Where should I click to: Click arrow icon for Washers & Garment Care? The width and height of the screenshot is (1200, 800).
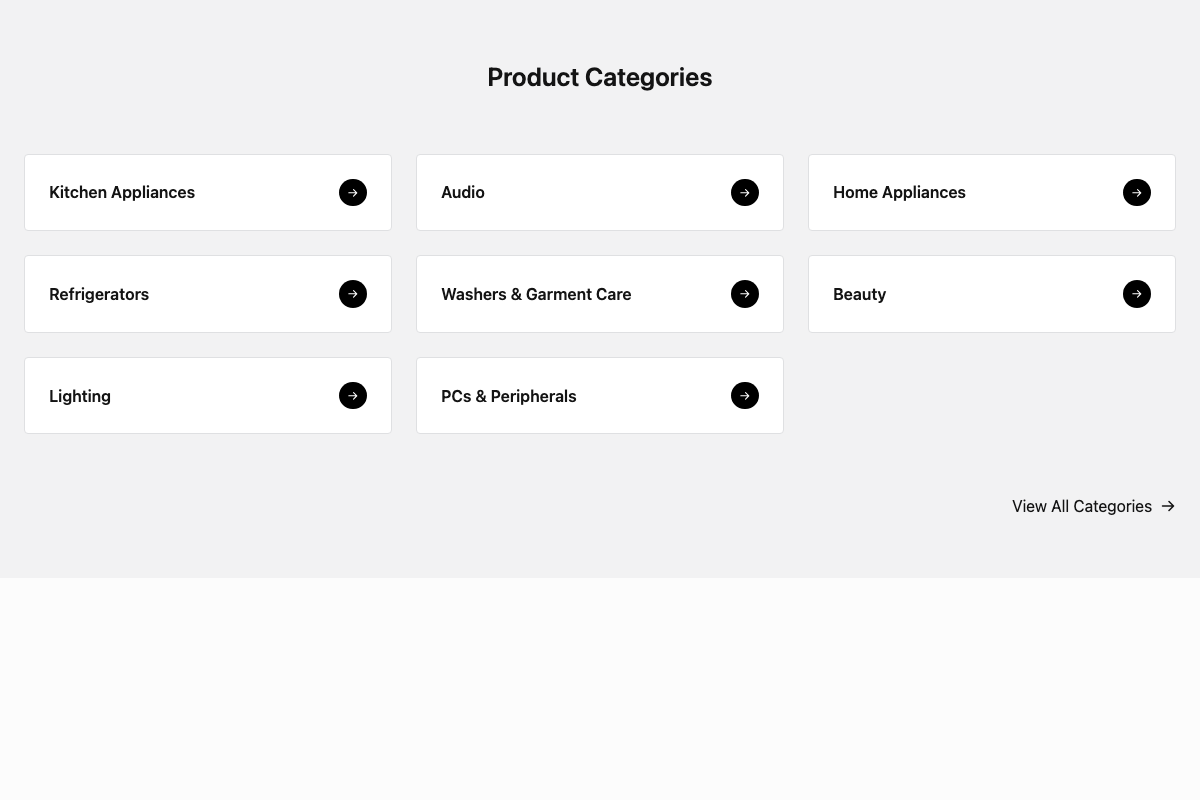pos(745,294)
